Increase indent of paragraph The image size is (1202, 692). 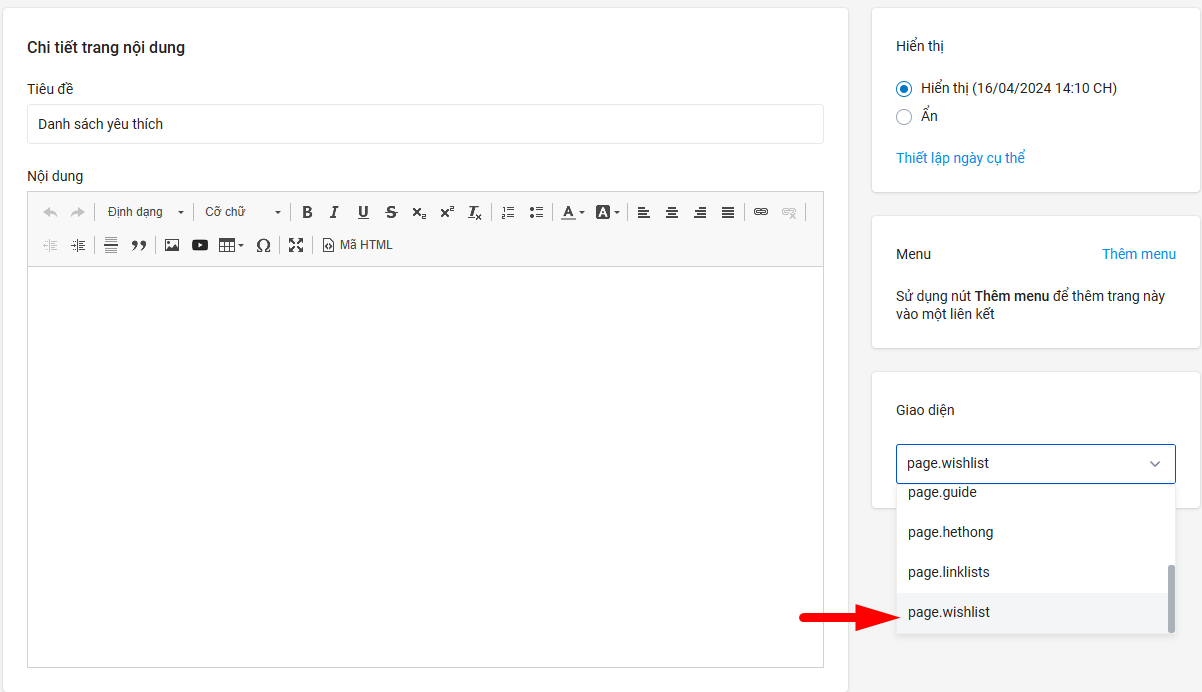coord(78,245)
